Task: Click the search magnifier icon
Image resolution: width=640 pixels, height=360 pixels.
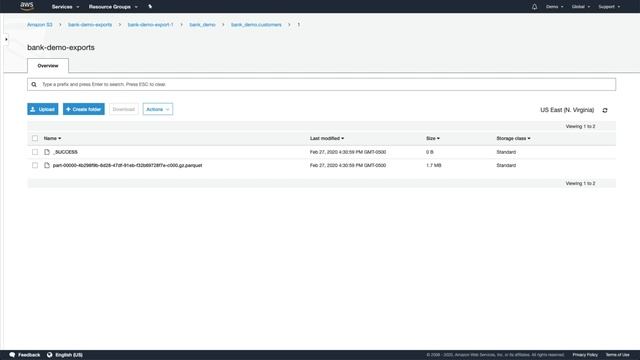Action: [34, 84]
